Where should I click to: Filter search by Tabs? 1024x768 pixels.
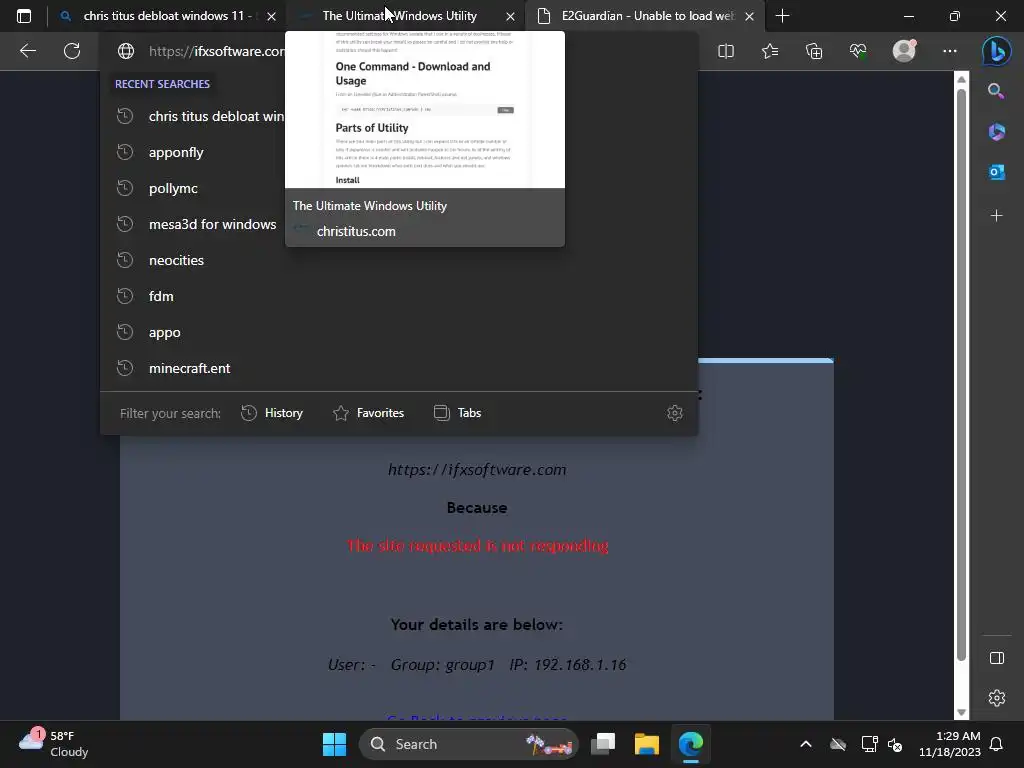tap(457, 413)
